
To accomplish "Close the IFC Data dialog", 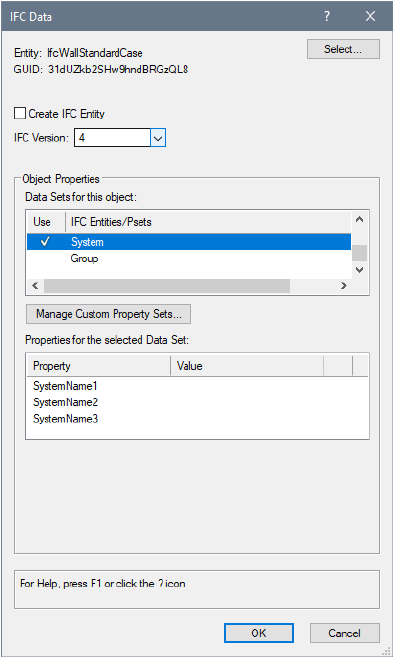I will coord(370,16).
